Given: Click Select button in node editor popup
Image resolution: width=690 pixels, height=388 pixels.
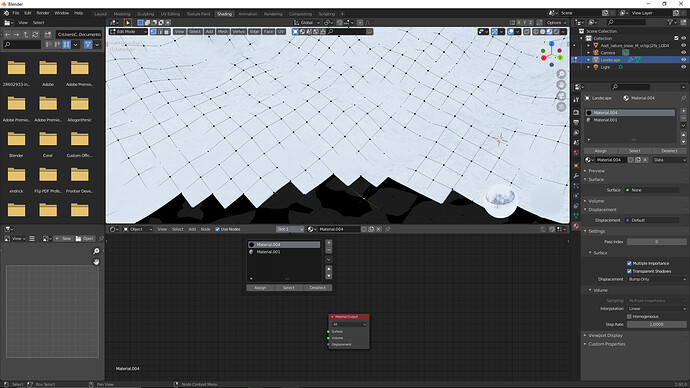Looking at the screenshot, I should (x=289, y=288).
